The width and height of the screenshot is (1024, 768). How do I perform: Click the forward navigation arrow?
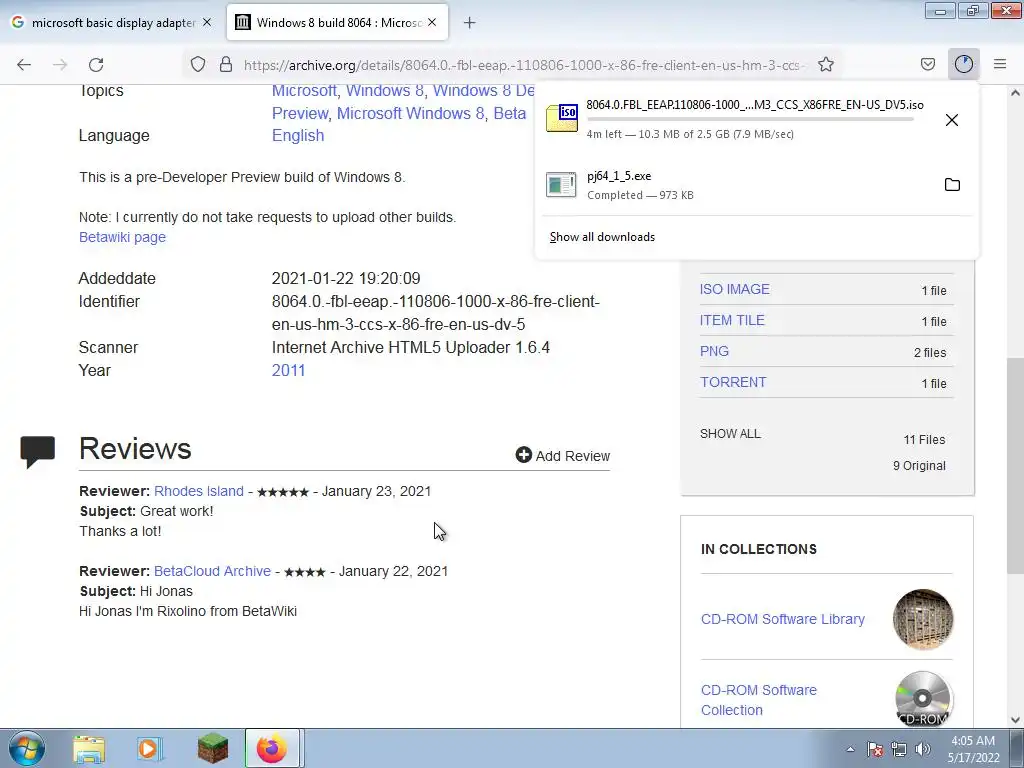pyautogui.click(x=60, y=64)
